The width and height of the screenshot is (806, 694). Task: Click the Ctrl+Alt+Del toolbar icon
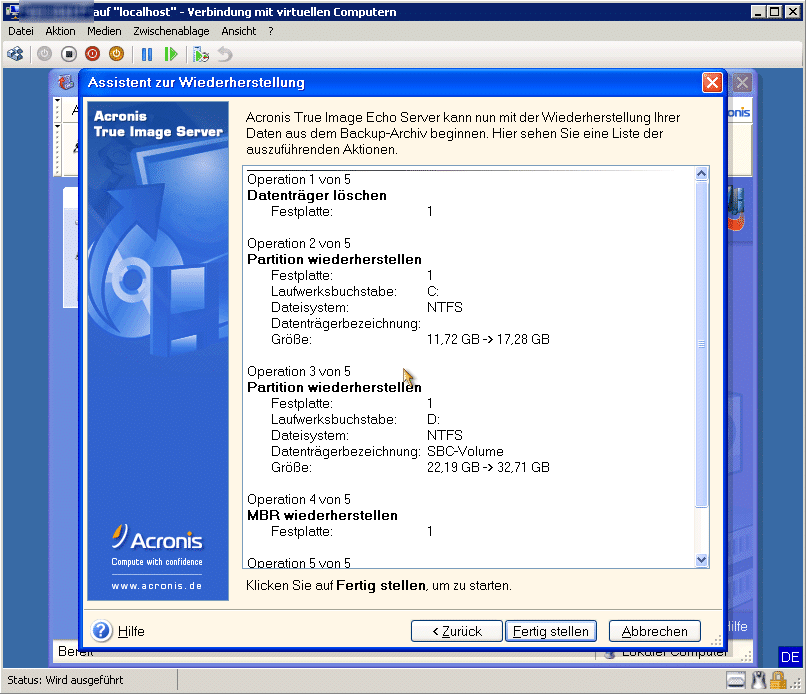tap(15, 54)
